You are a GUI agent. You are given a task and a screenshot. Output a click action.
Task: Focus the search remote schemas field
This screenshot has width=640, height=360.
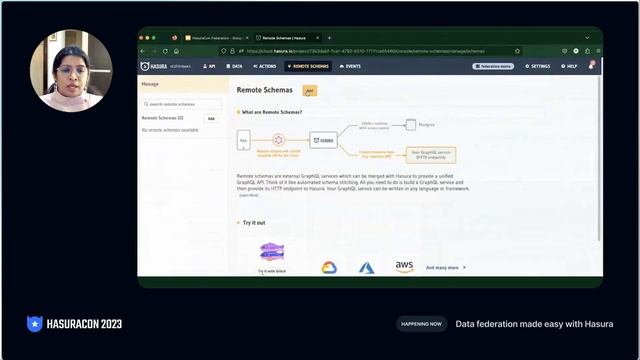pos(182,104)
